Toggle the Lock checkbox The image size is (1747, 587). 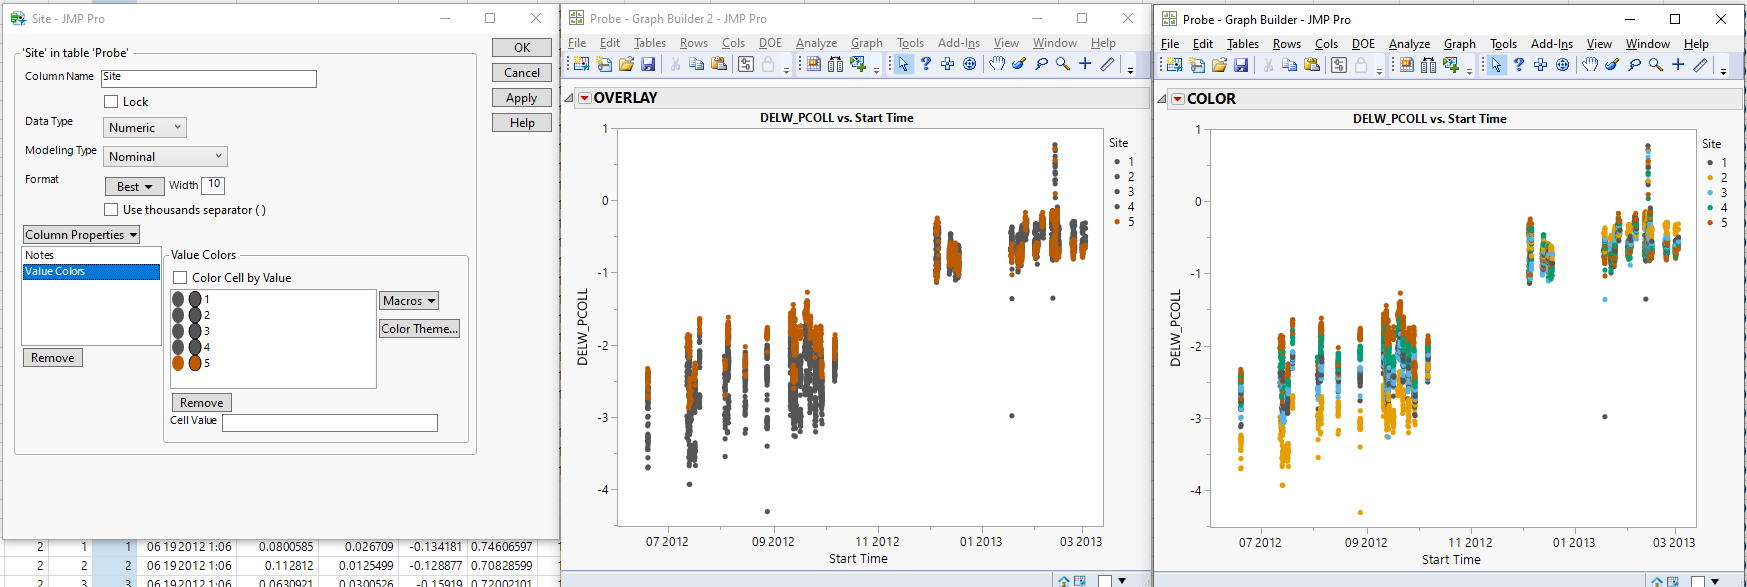[111, 102]
